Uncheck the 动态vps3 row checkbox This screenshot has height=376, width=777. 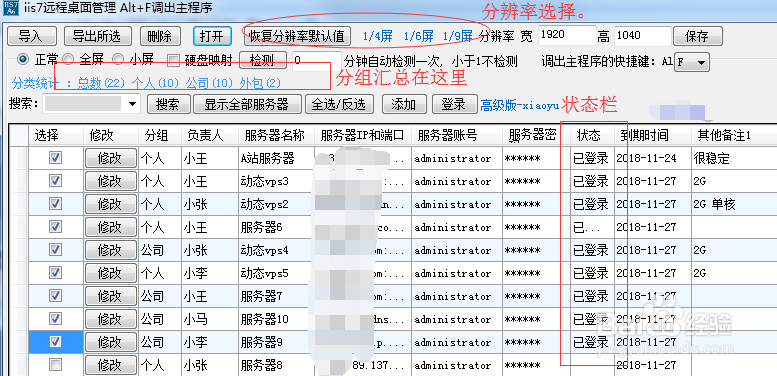pos(56,181)
